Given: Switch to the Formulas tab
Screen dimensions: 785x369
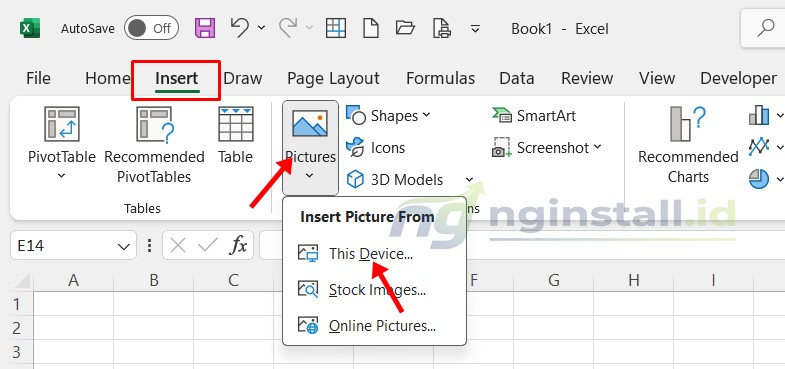Looking at the screenshot, I should [x=440, y=78].
